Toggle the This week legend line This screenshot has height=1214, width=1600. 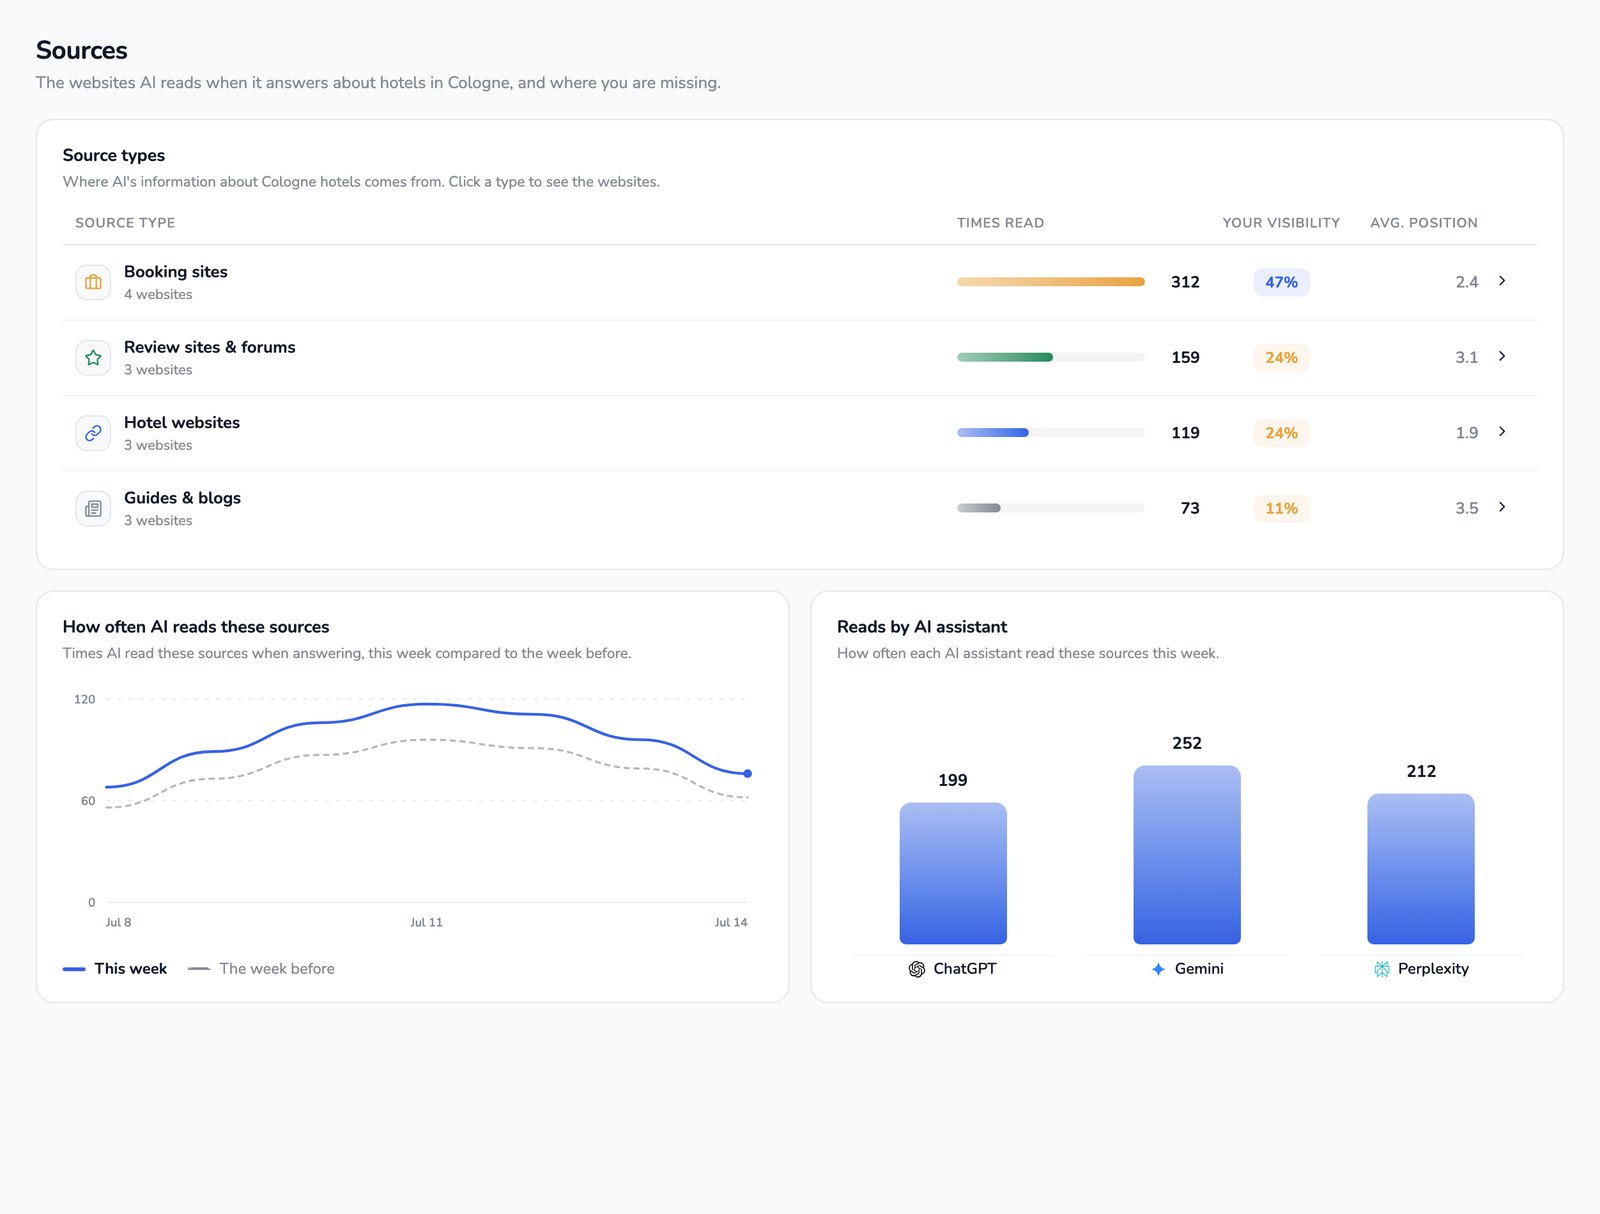115,969
